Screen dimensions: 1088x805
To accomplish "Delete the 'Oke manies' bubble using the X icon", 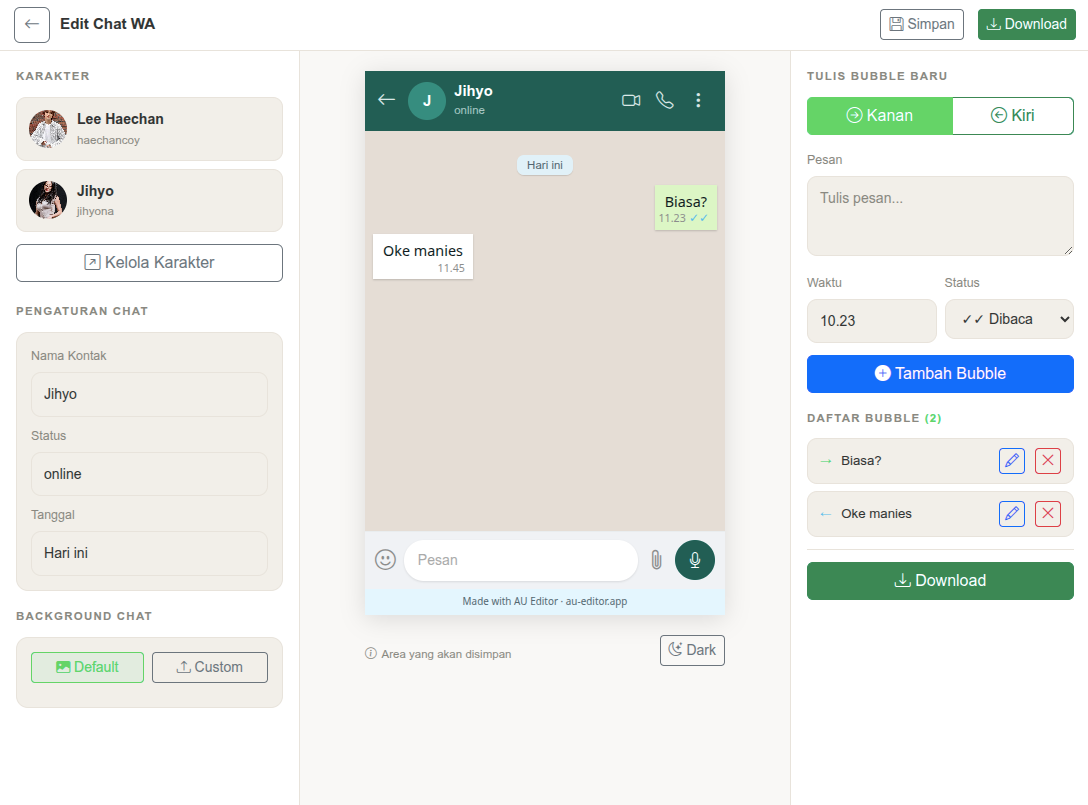I will [1048, 513].
